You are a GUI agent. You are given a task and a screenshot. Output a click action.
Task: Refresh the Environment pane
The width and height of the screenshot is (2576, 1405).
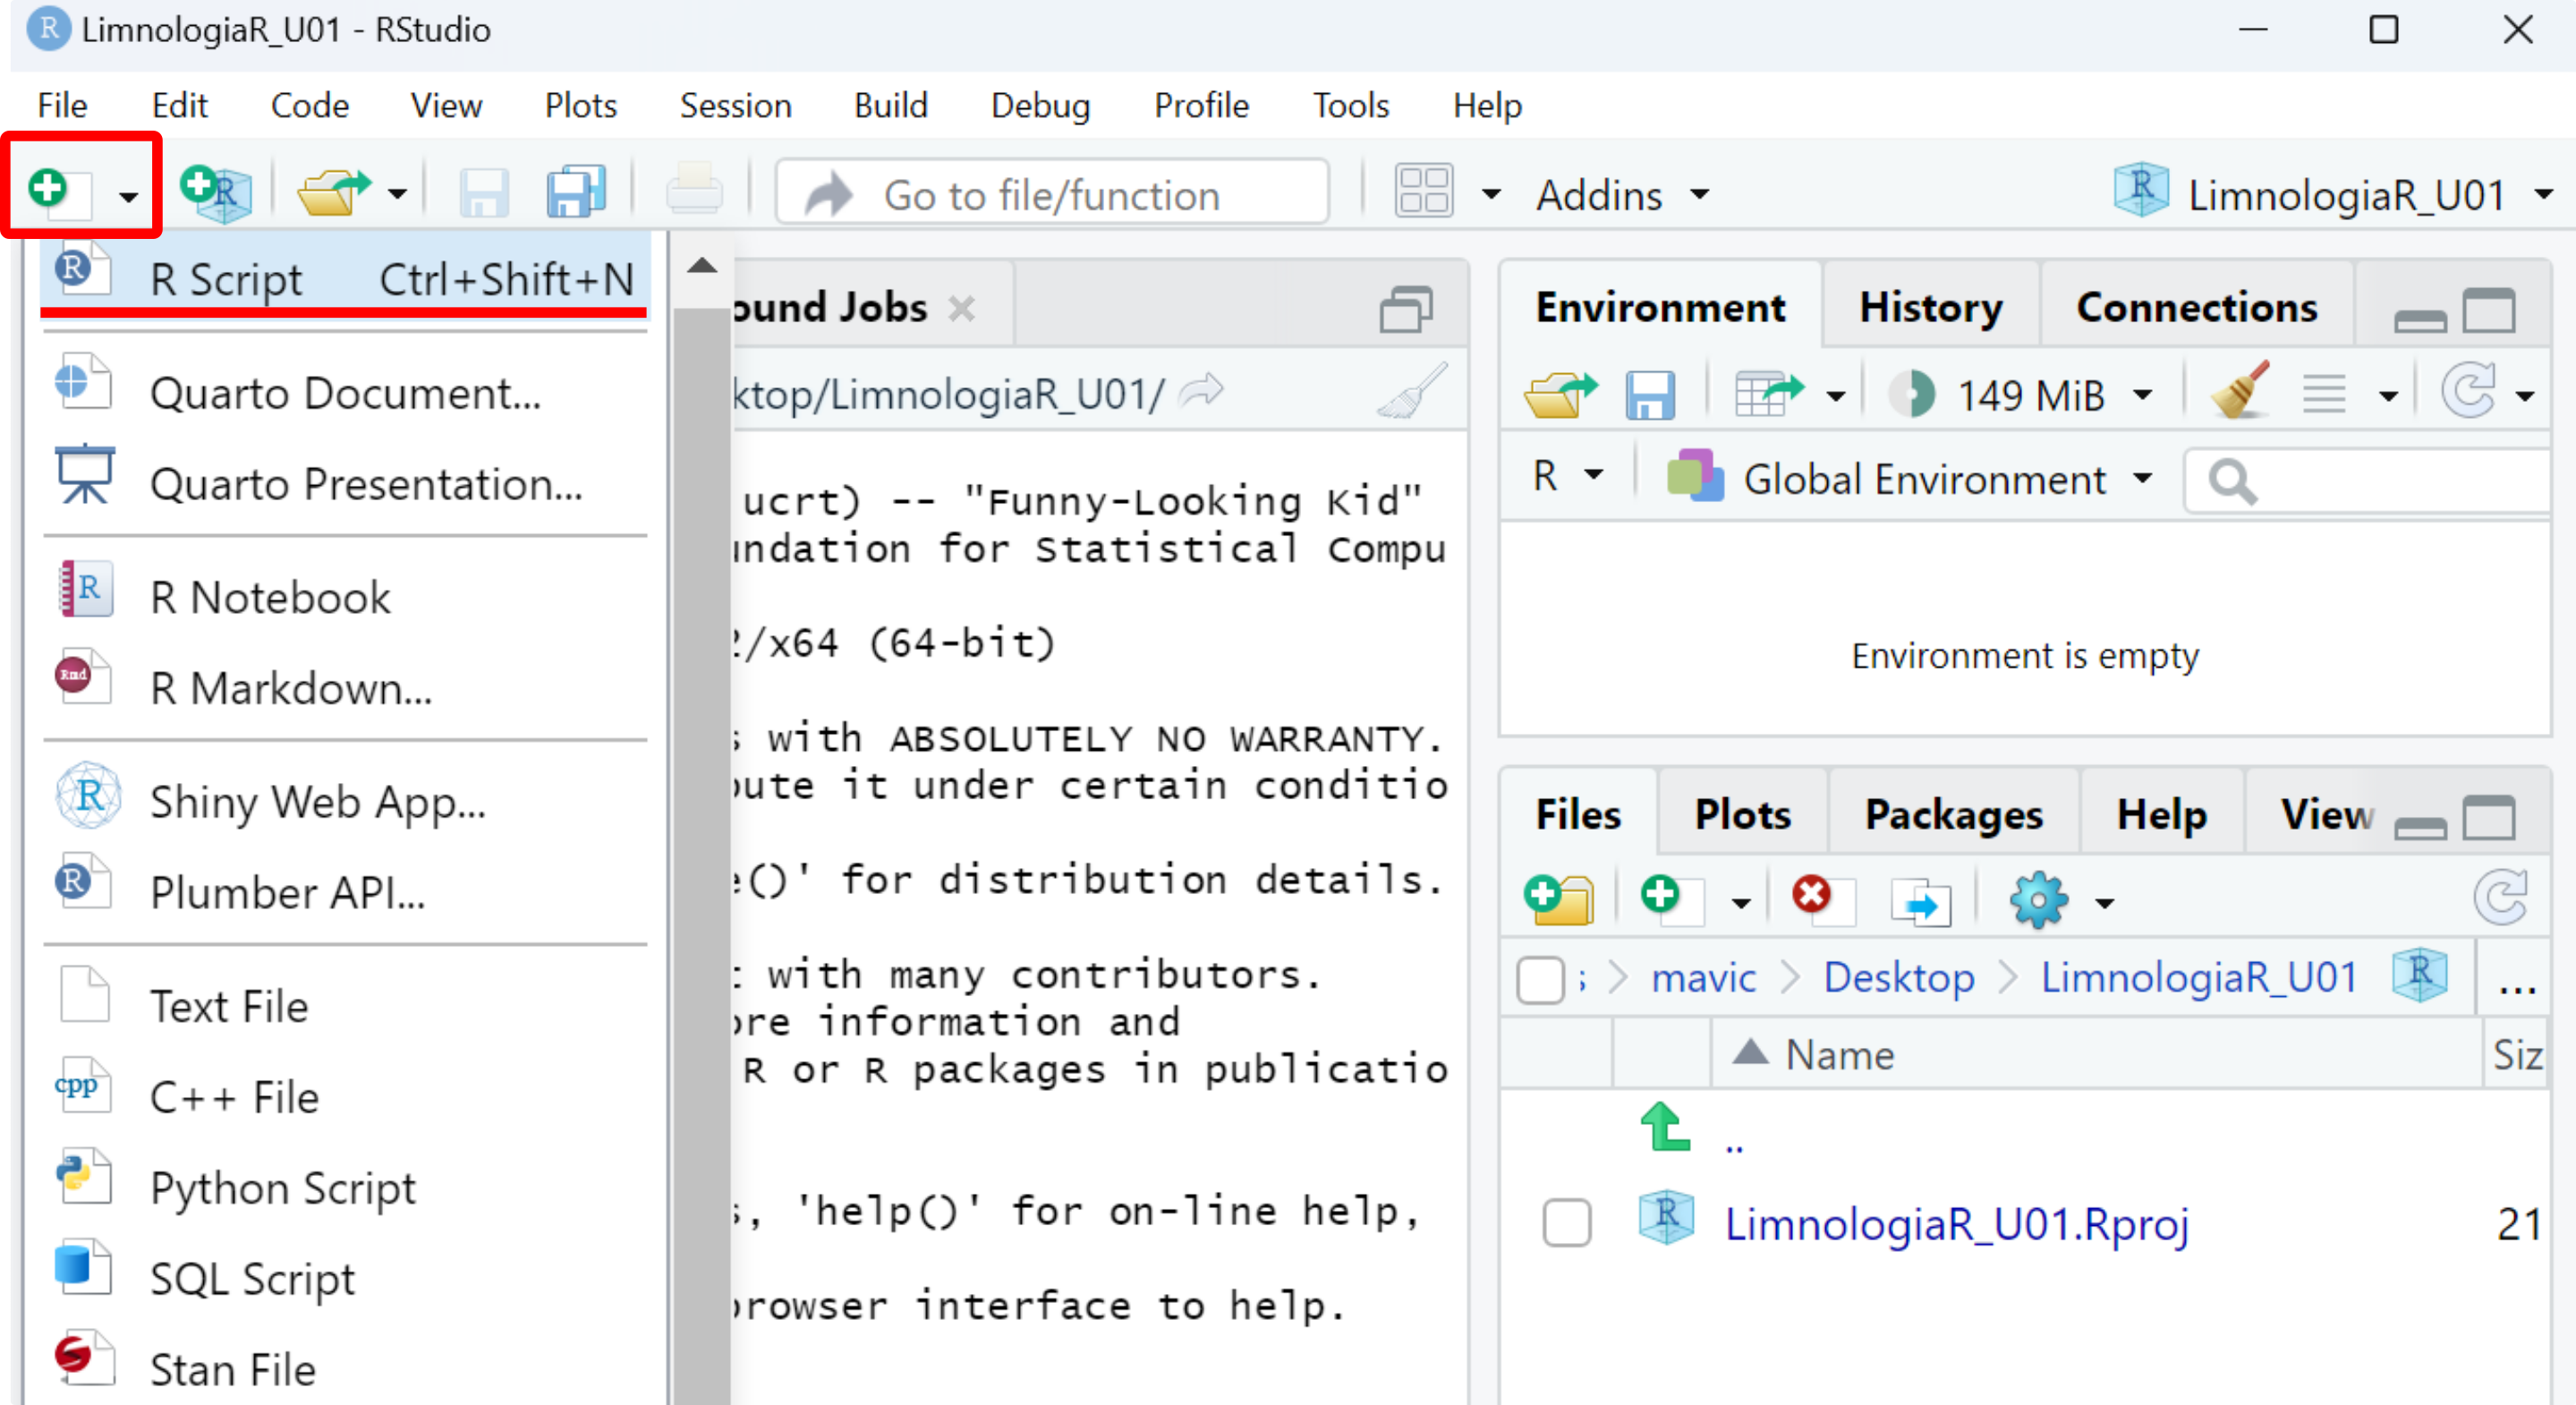(x=2469, y=391)
